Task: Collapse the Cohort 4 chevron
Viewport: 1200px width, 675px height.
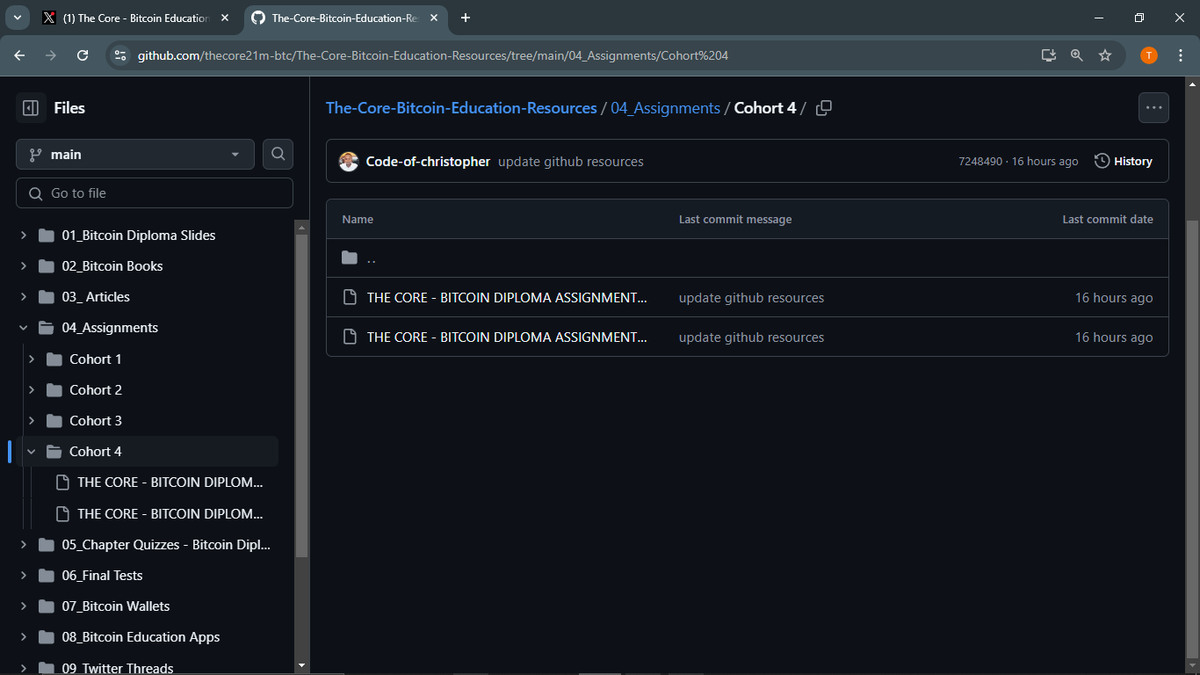Action: coord(31,452)
